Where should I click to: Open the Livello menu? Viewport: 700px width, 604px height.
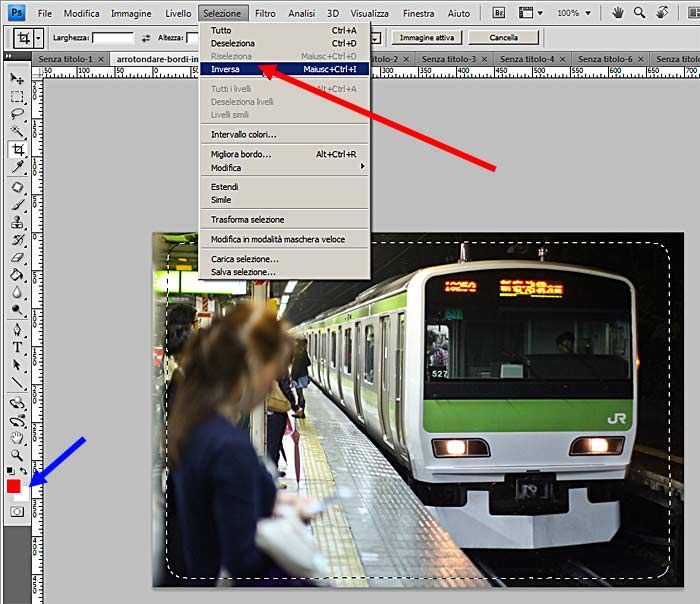[178, 13]
